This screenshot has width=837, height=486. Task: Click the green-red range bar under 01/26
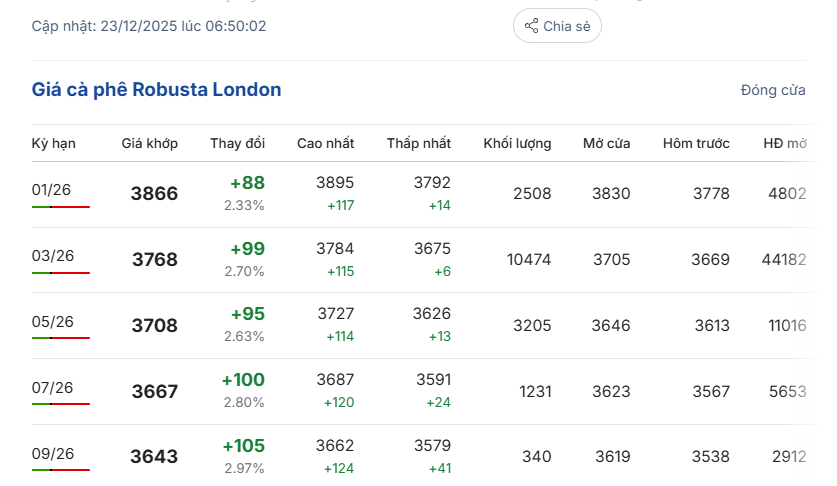pos(61,207)
